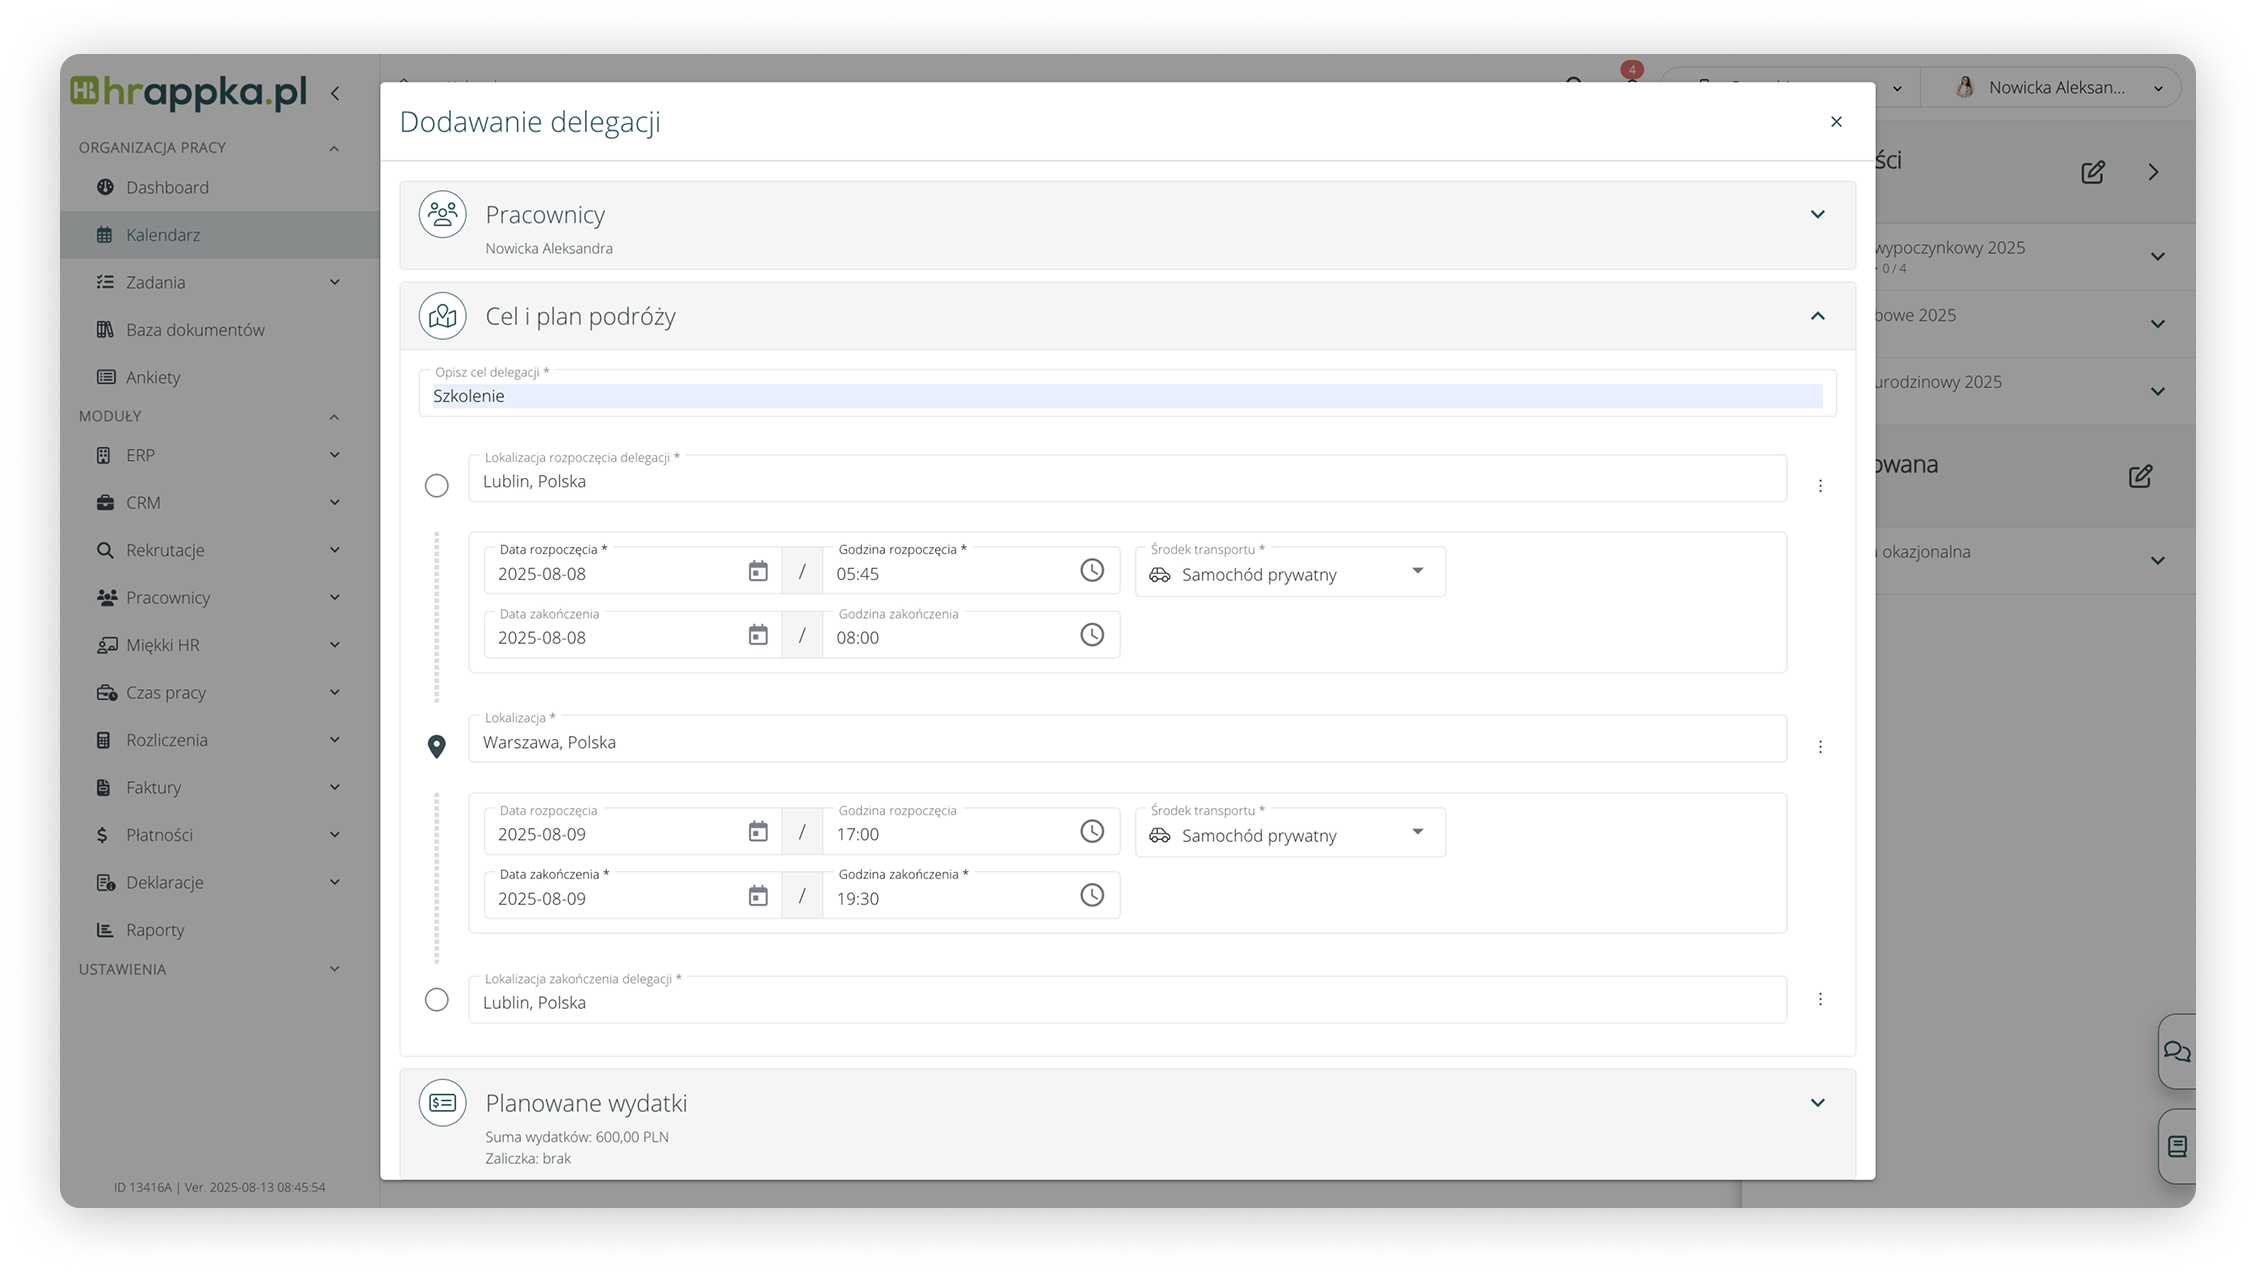
Task: Select radio circle next to start location
Action: click(437, 486)
